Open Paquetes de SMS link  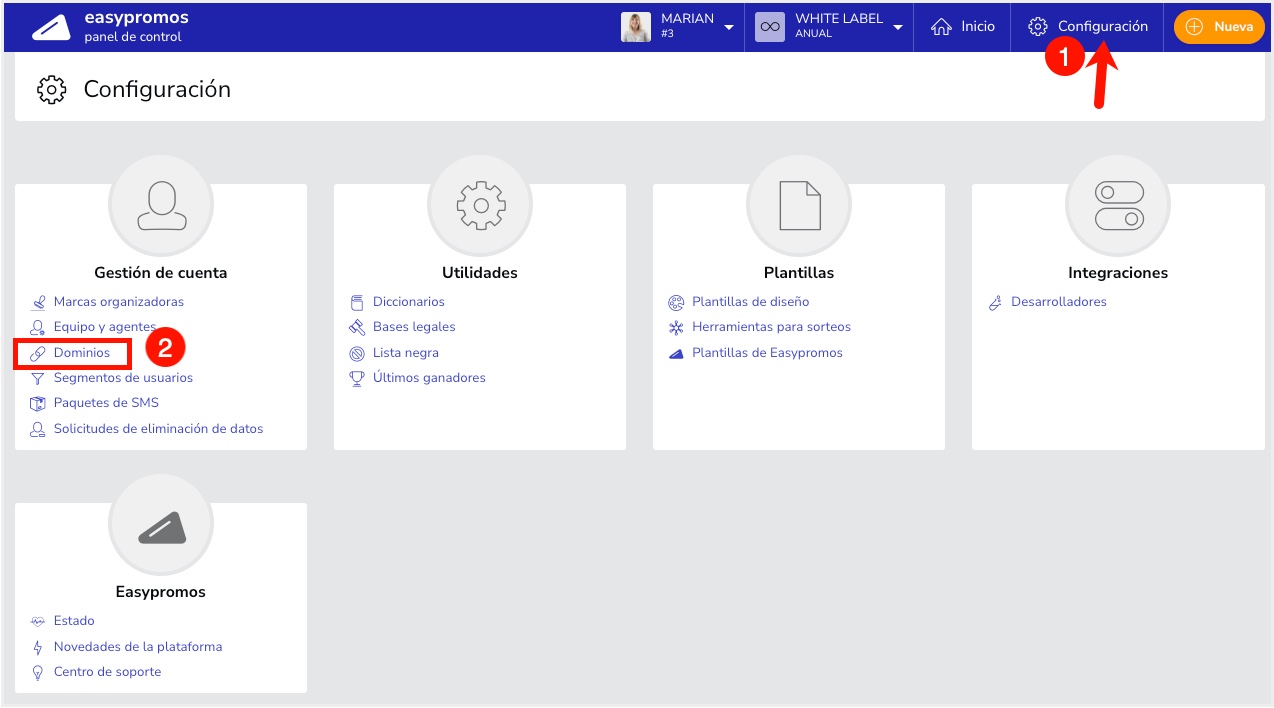point(106,403)
